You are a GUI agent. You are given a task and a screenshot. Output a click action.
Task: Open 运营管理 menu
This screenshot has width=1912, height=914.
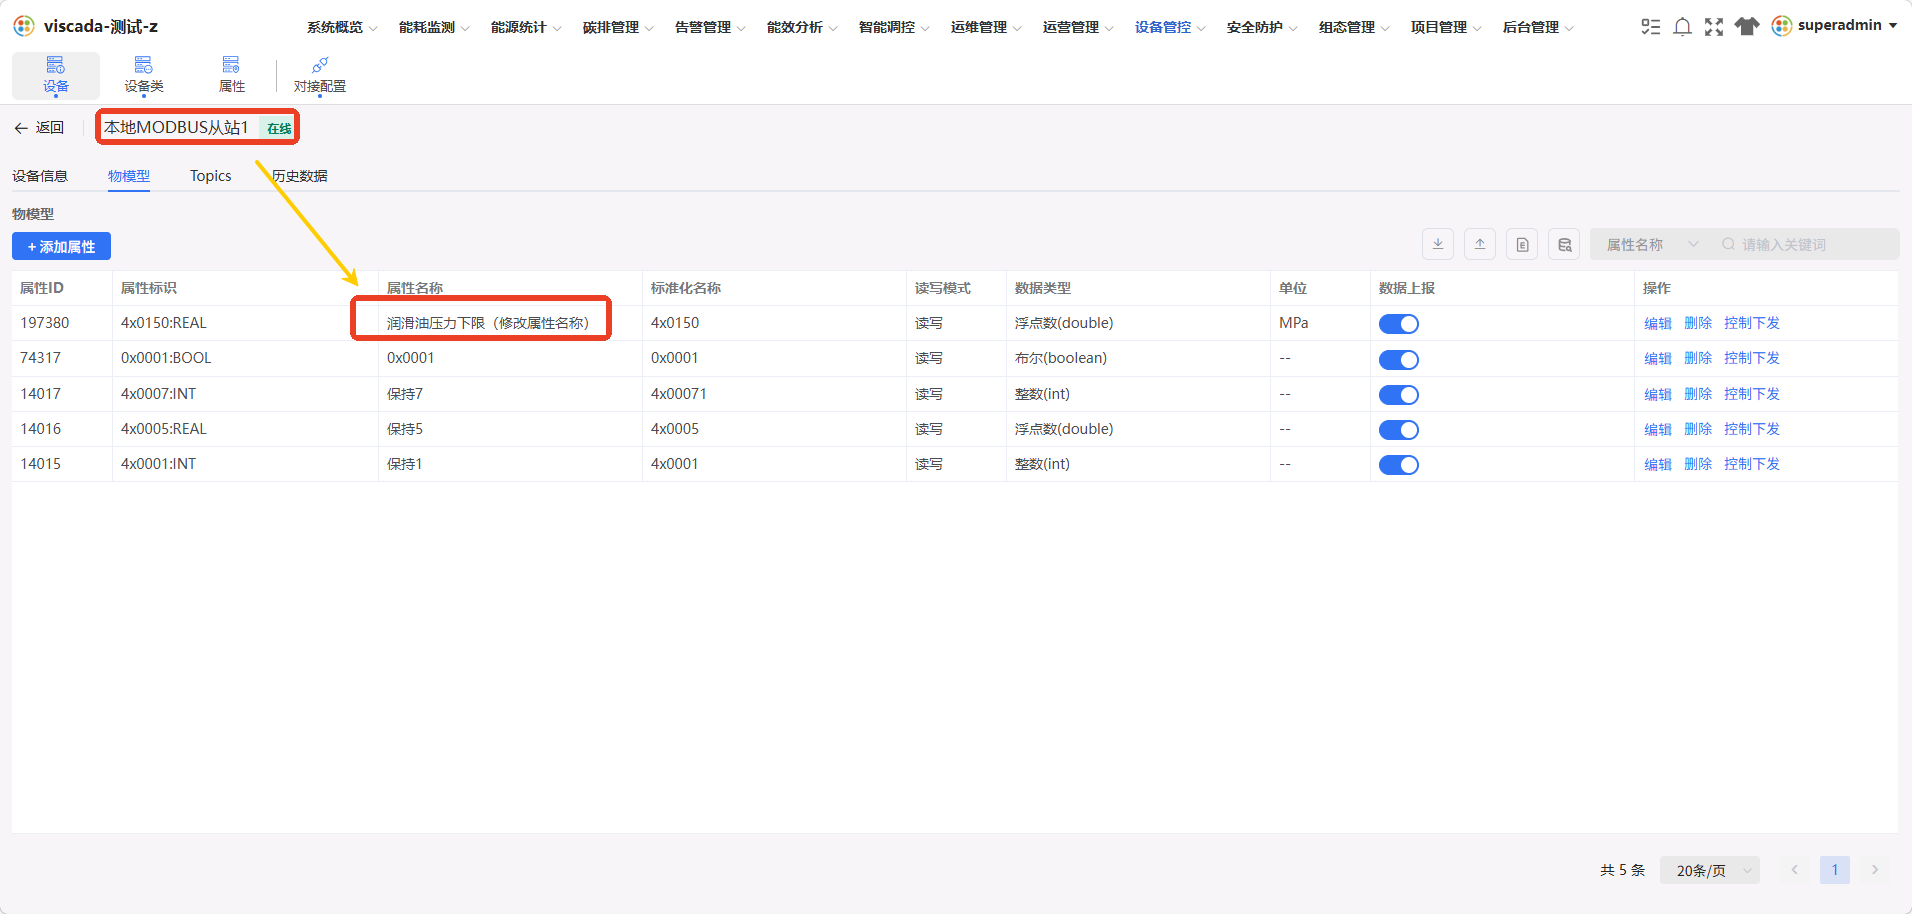click(1078, 27)
